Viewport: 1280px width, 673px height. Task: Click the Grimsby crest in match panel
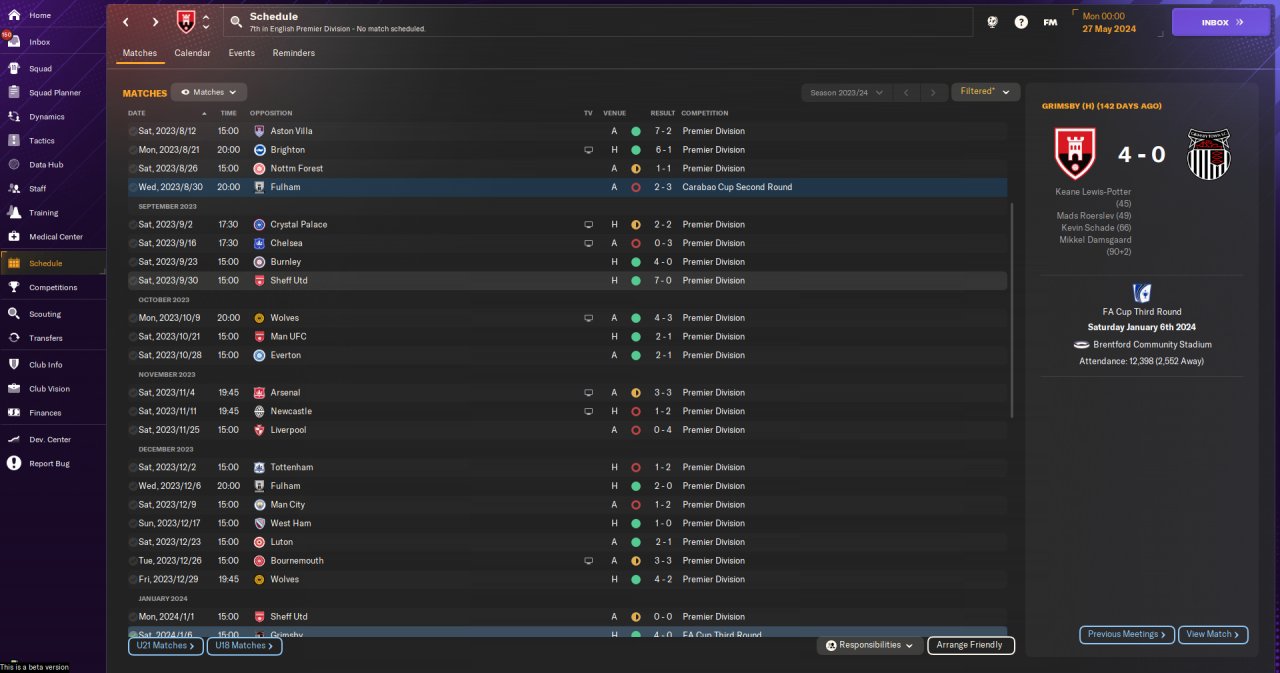[x=1209, y=154]
